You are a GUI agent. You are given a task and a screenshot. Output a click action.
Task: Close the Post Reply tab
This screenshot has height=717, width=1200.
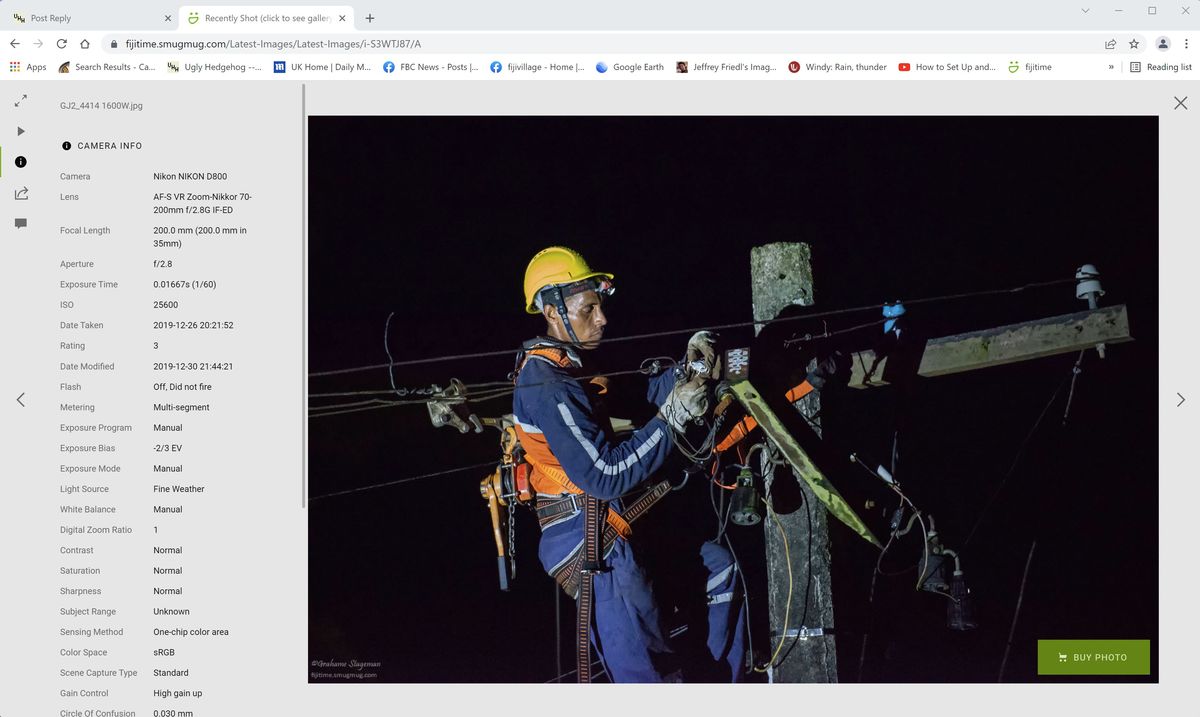[x=167, y=18]
